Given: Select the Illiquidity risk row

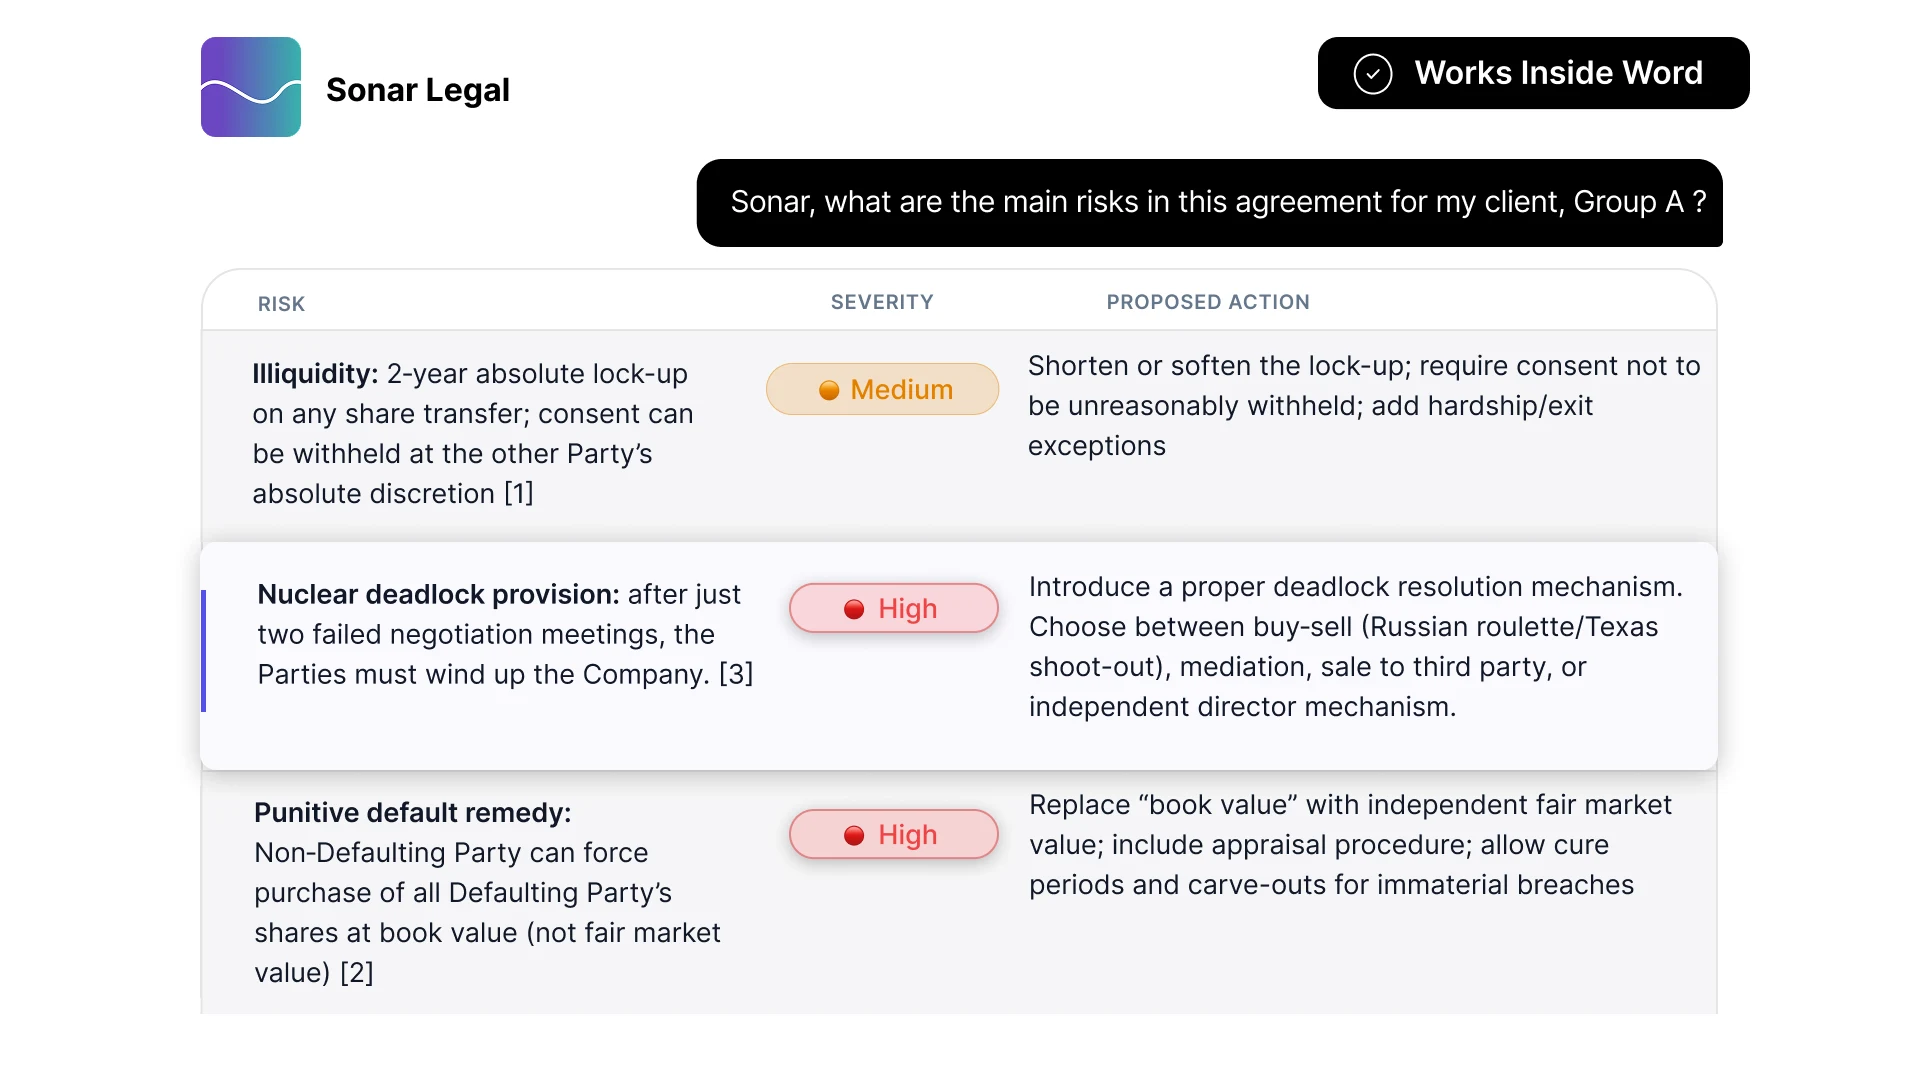Looking at the screenshot, I should point(470,433).
